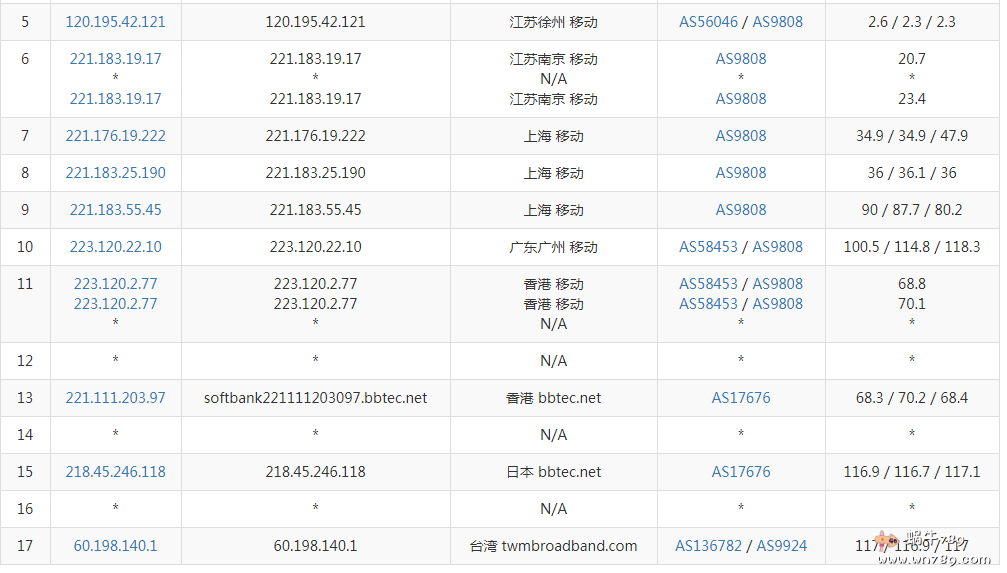Click AS9808 link in hop 9 row
The height and width of the screenshot is (573, 1007).
coord(741,210)
